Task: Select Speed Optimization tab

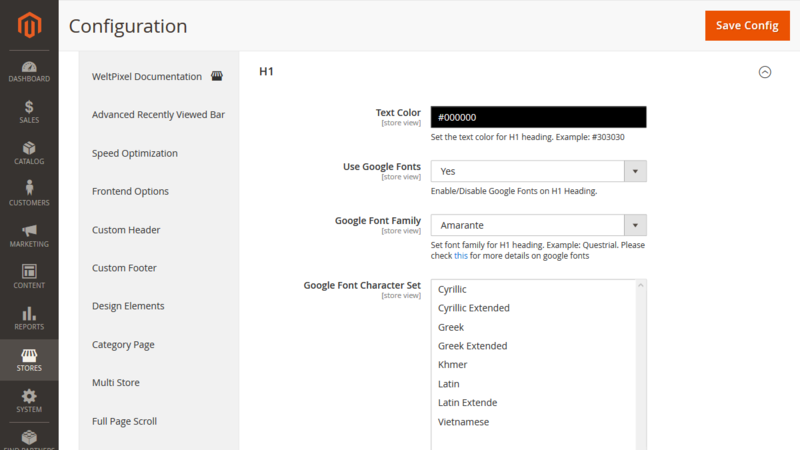Action: (x=135, y=153)
